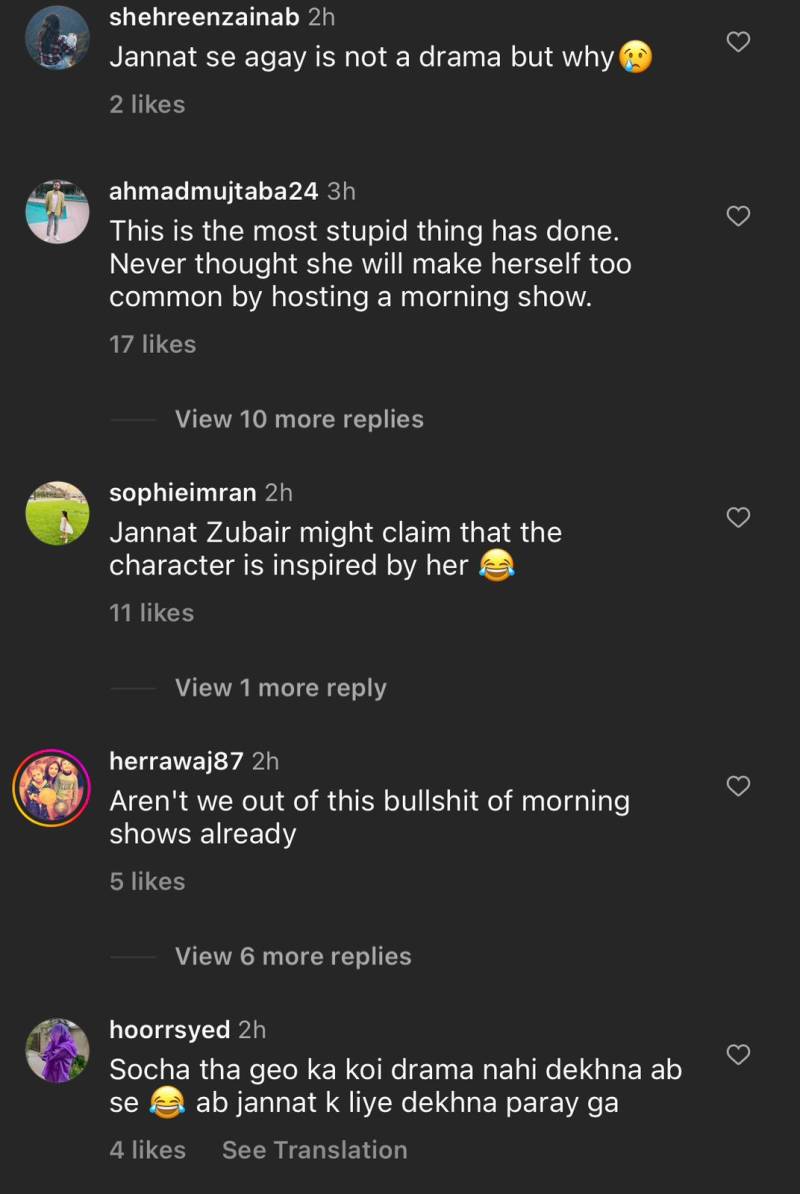Go to ahmadmujtaba24 username profile
The width and height of the screenshot is (800, 1194).
[213, 191]
